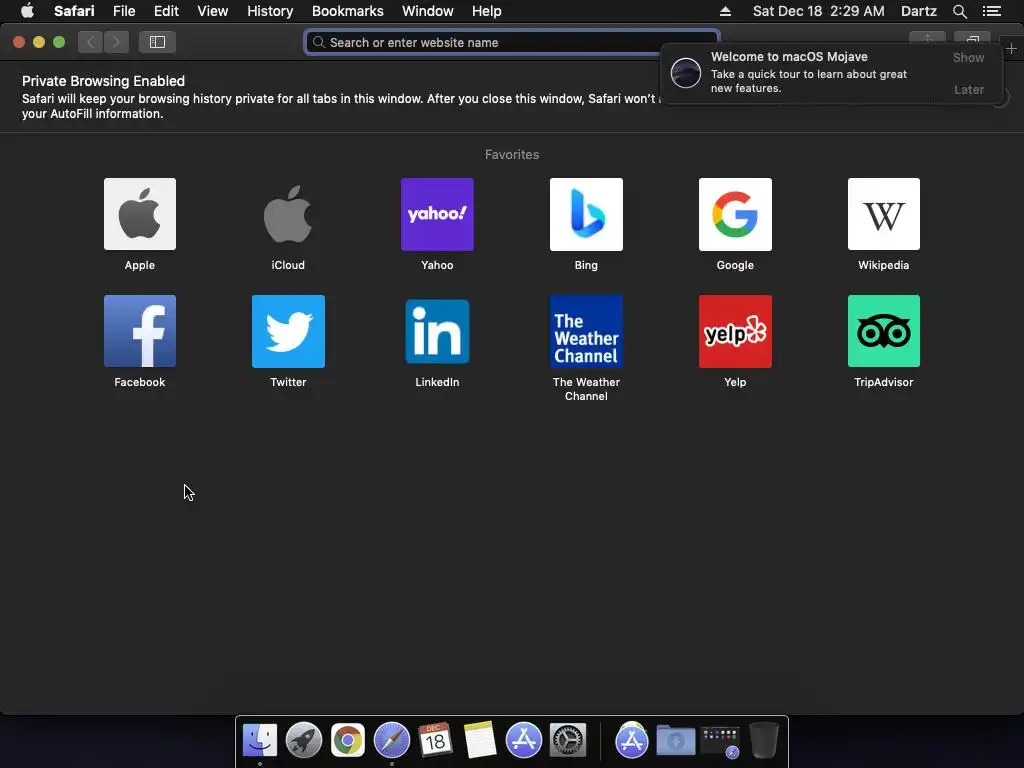Open Google Chrome from the Dock
The image size is (1024, 768).
(x=347, y=741)
